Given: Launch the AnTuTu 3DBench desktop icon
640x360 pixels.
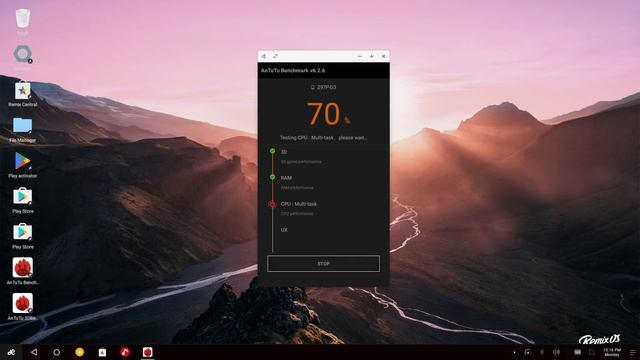Looking at the screenshot, I should tap(22, 303).
